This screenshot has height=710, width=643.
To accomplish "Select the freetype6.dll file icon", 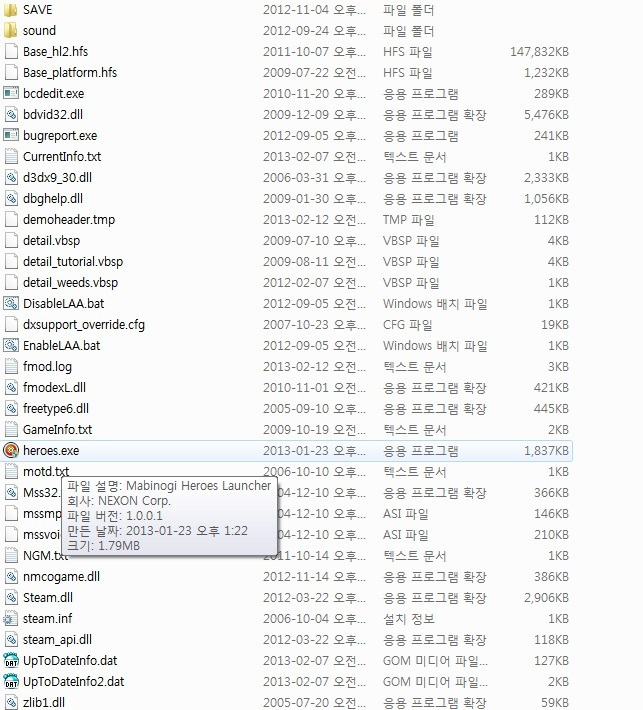I will coord(11,408).
